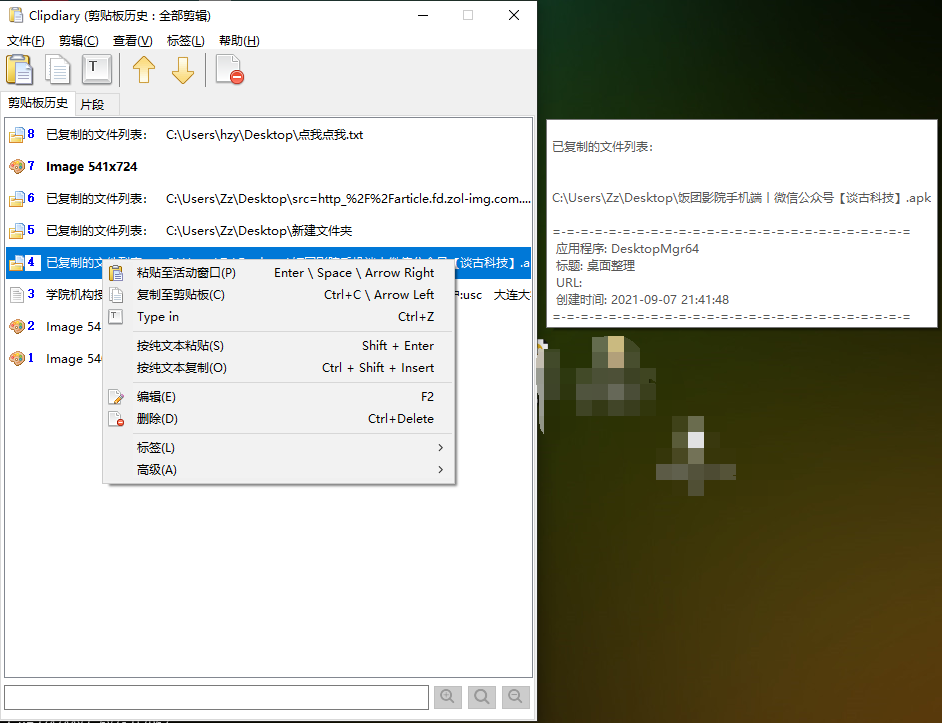This screenshot has width=942, height=723.
Task: Select 删除(D) in the context menu
Action: (157, 418)
